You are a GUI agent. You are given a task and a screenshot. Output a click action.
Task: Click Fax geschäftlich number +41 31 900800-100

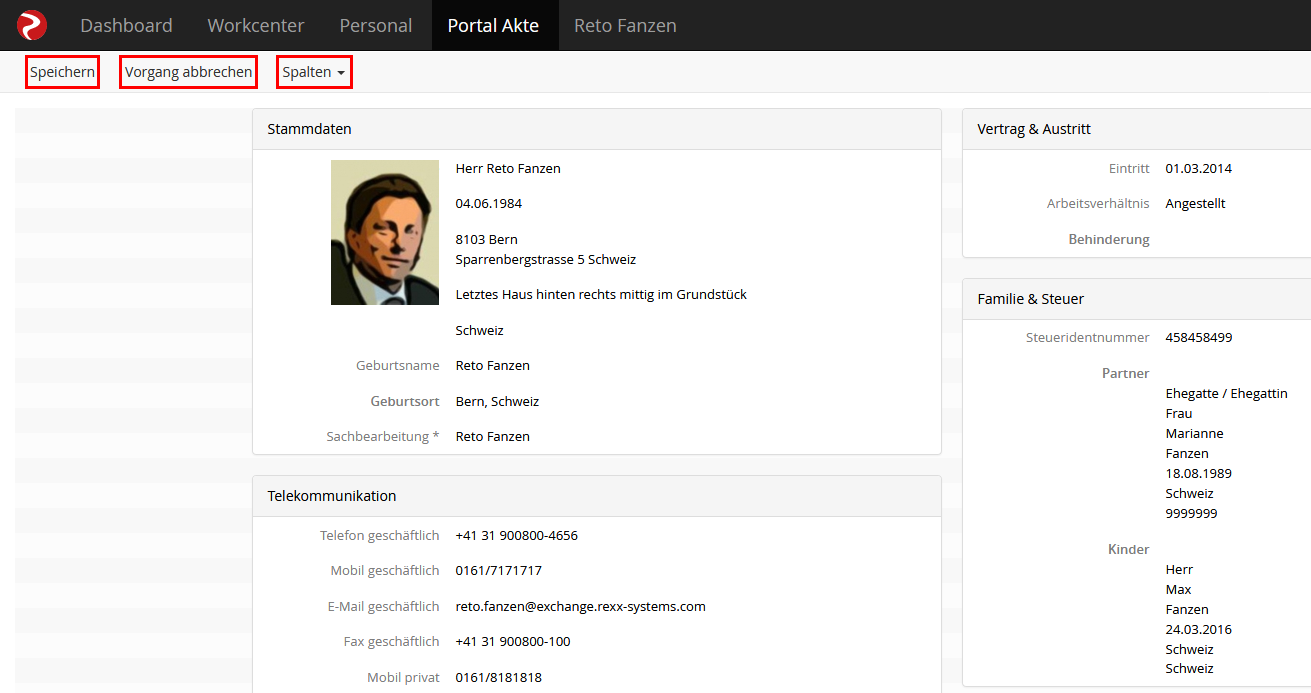(x=513, y=641)
